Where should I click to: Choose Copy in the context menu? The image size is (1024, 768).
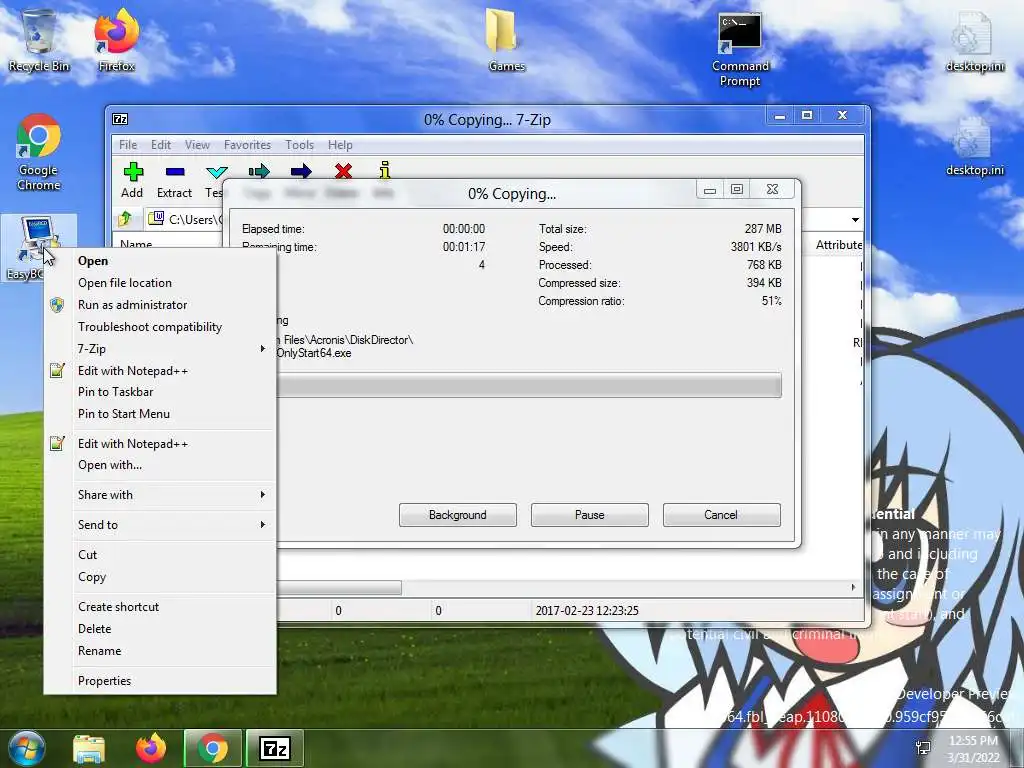pos(160,577)
